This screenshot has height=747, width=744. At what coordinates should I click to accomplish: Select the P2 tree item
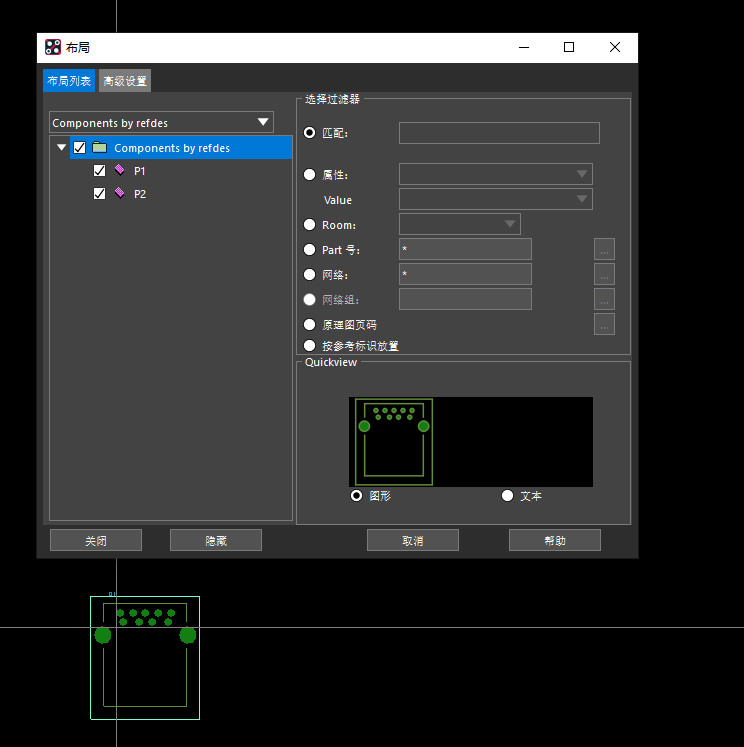tap(140, 194)
